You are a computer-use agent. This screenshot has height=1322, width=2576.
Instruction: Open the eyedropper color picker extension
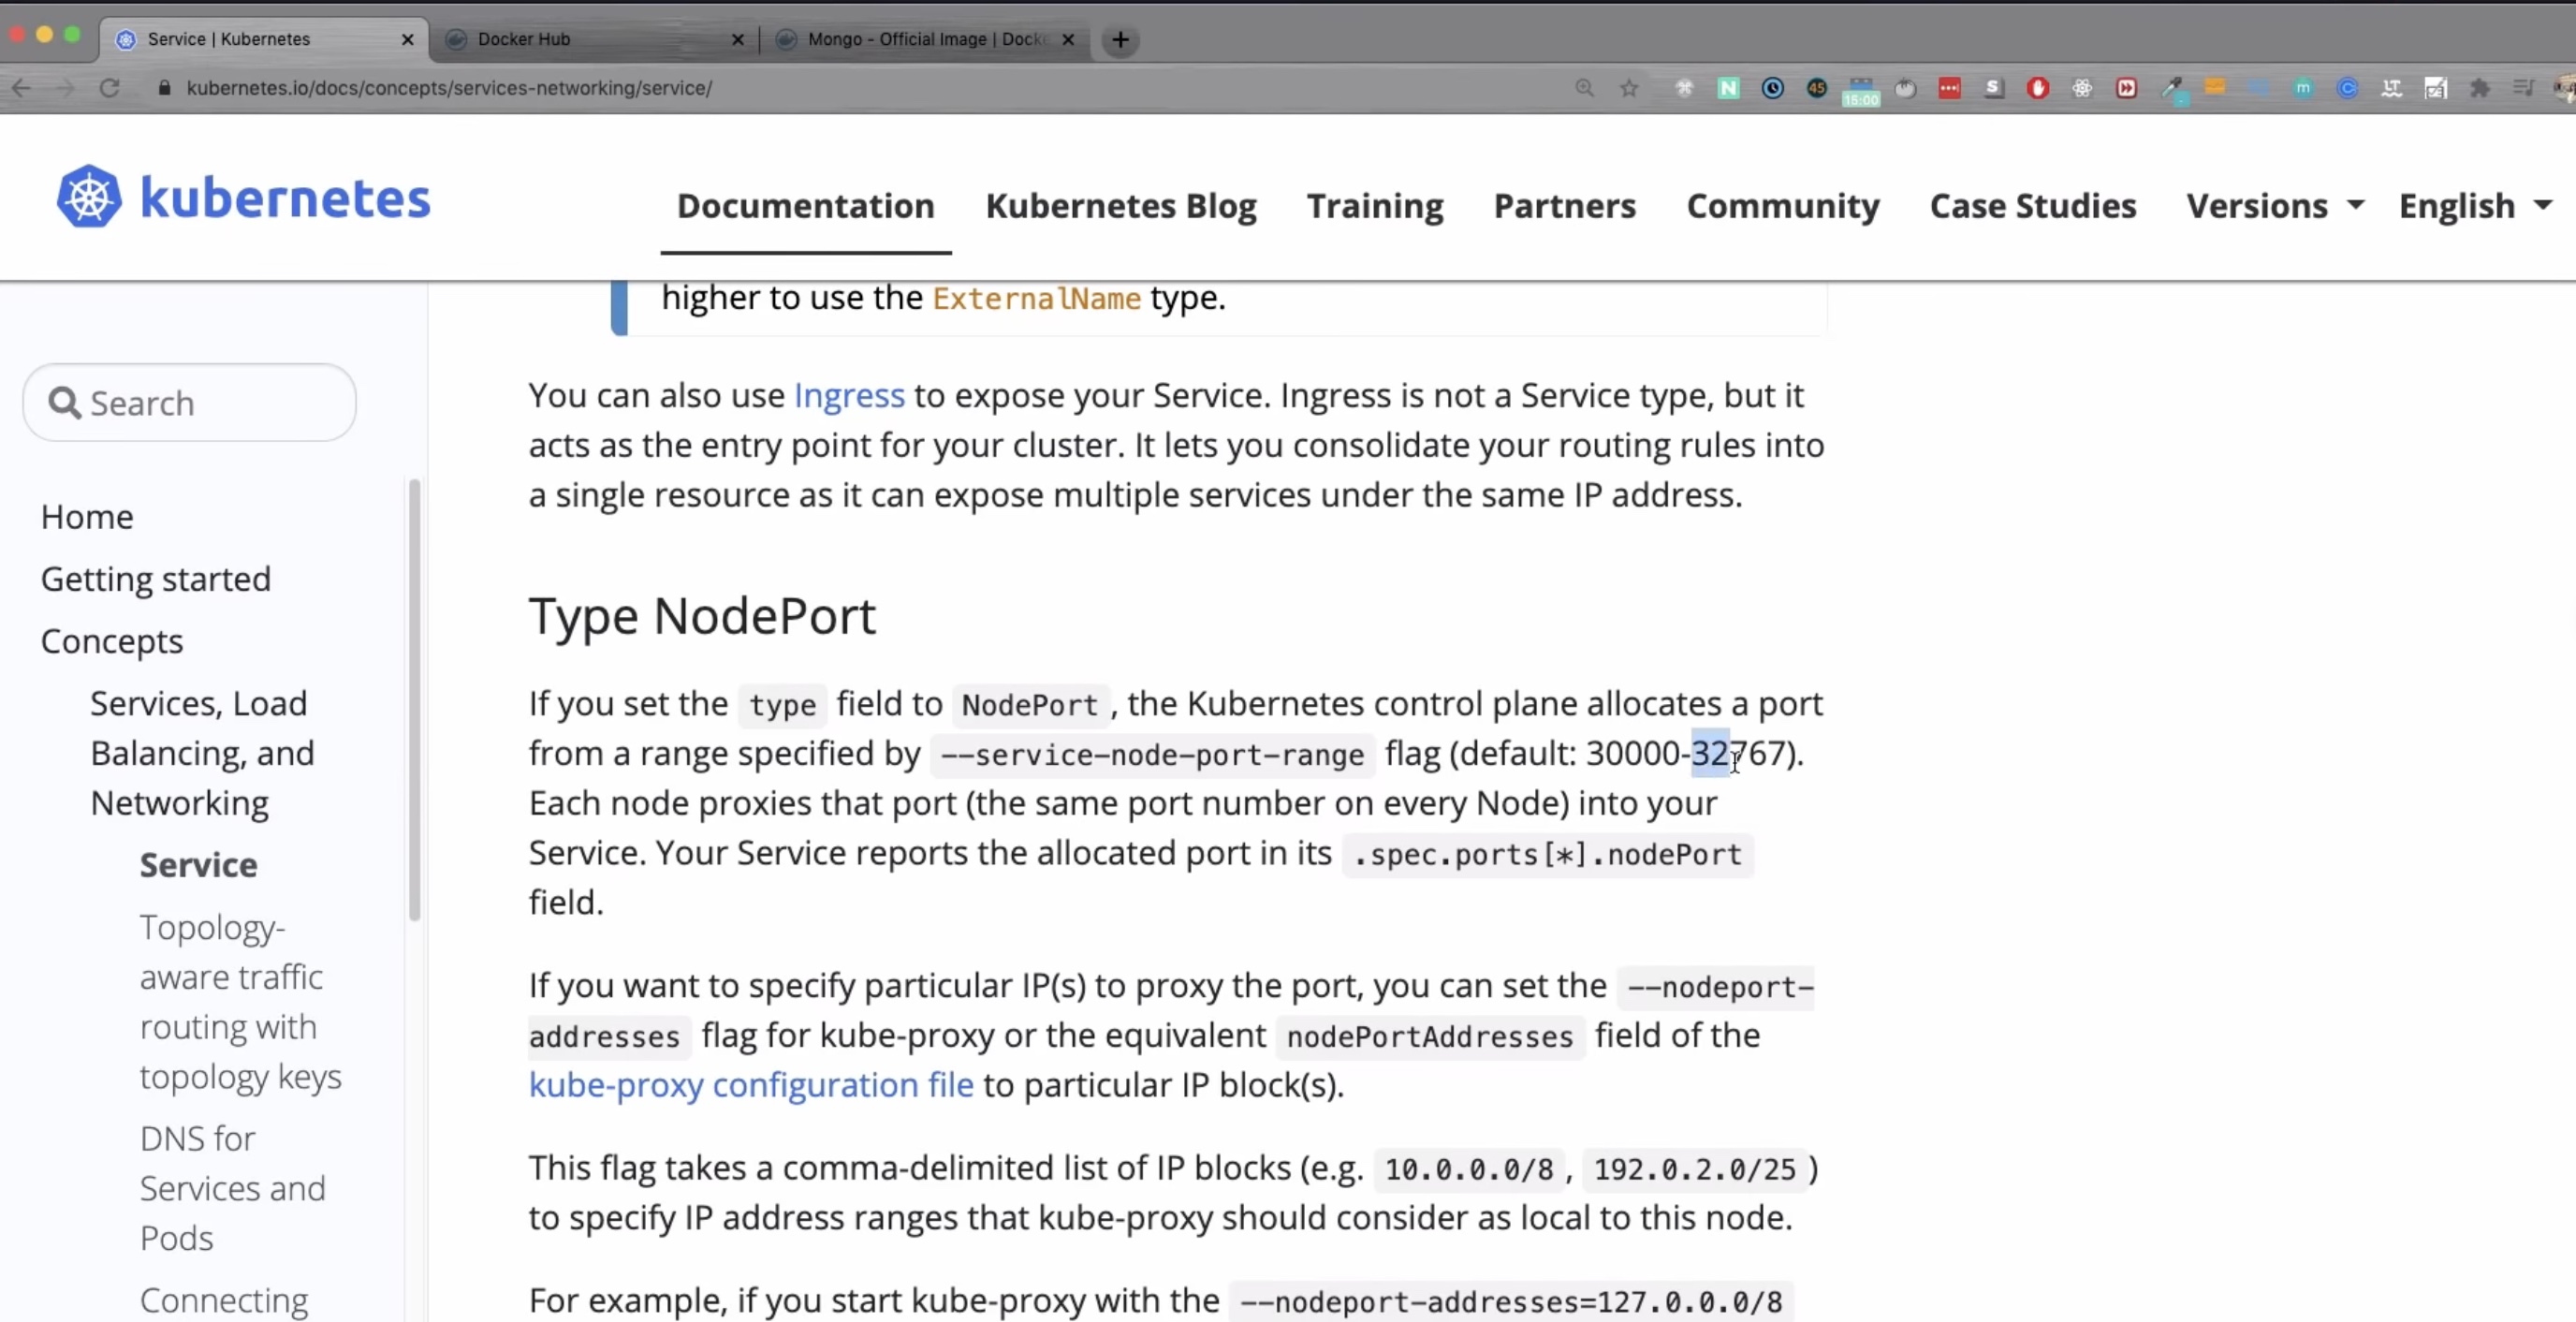[x=2172, y=90]
